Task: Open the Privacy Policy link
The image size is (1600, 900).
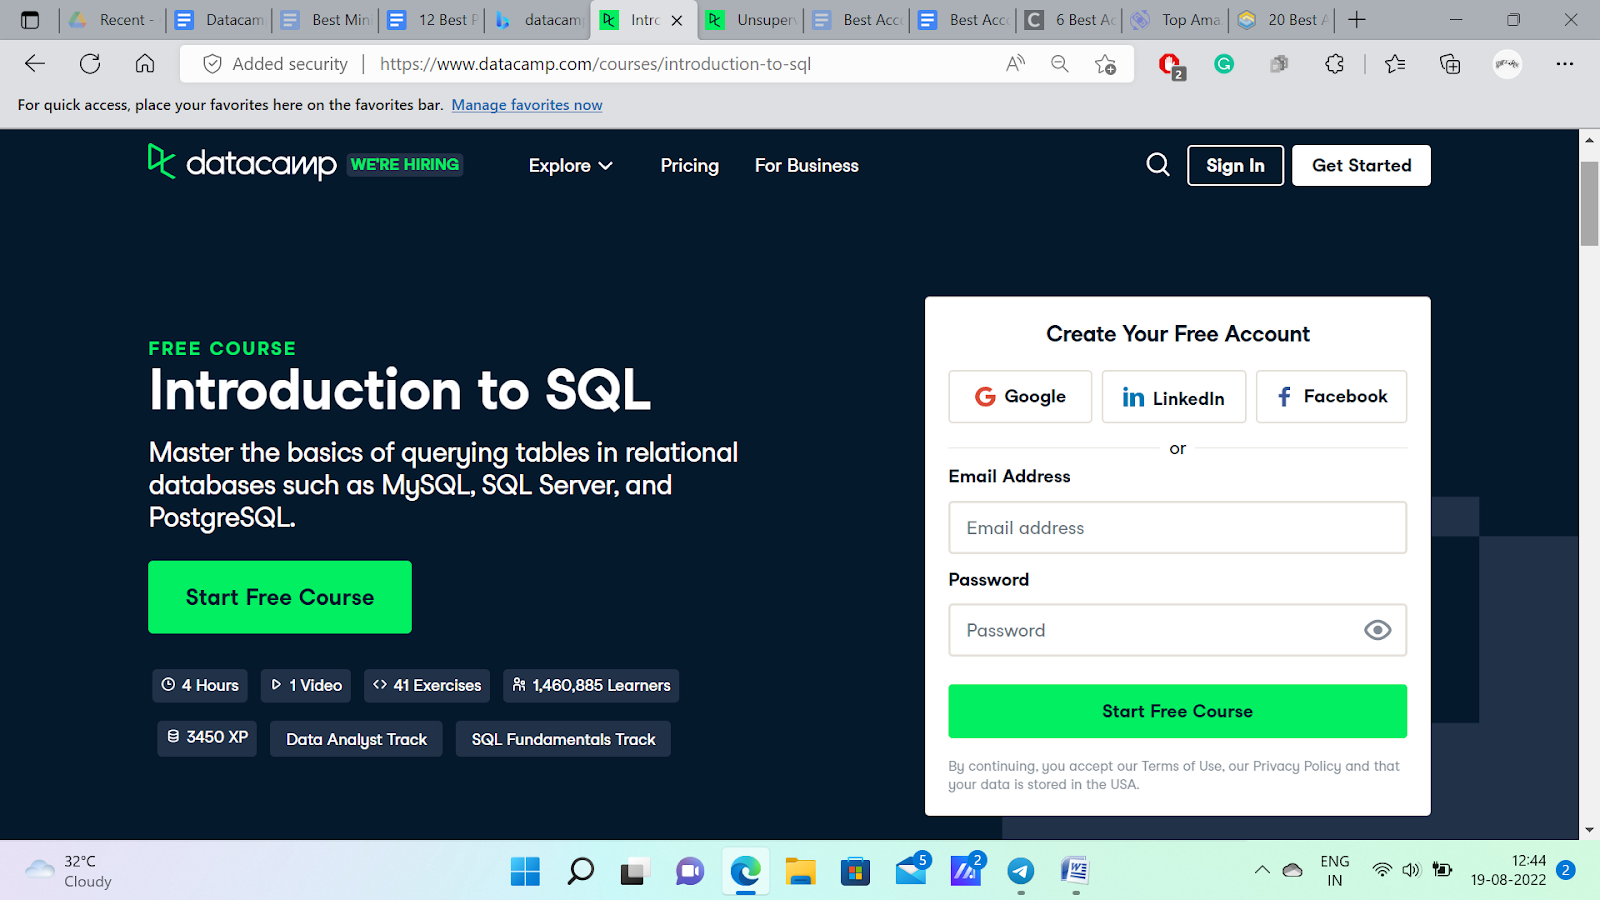Action: click(x=1297, y=766)
